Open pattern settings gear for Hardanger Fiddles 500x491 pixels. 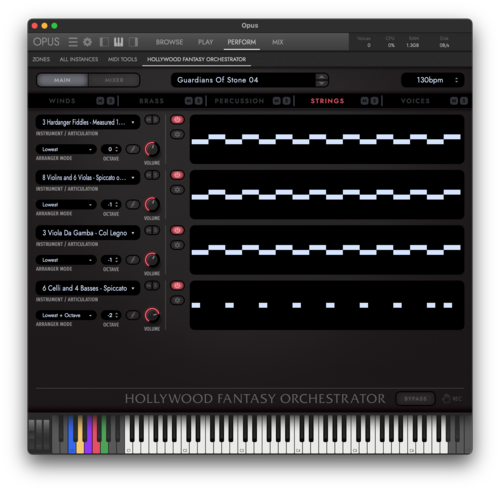(177, 134)
